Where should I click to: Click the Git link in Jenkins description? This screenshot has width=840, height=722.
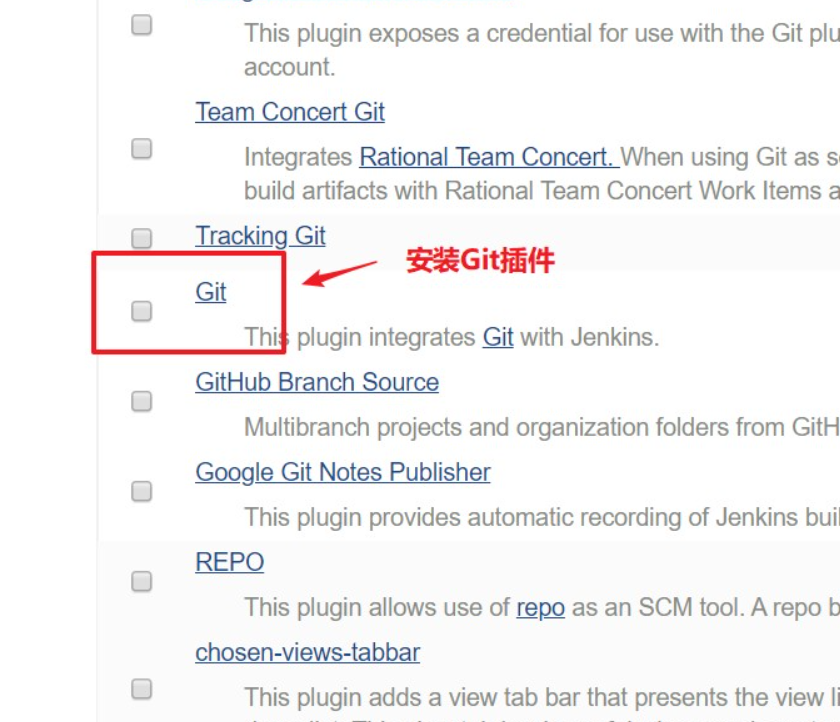tap(498, 337)
